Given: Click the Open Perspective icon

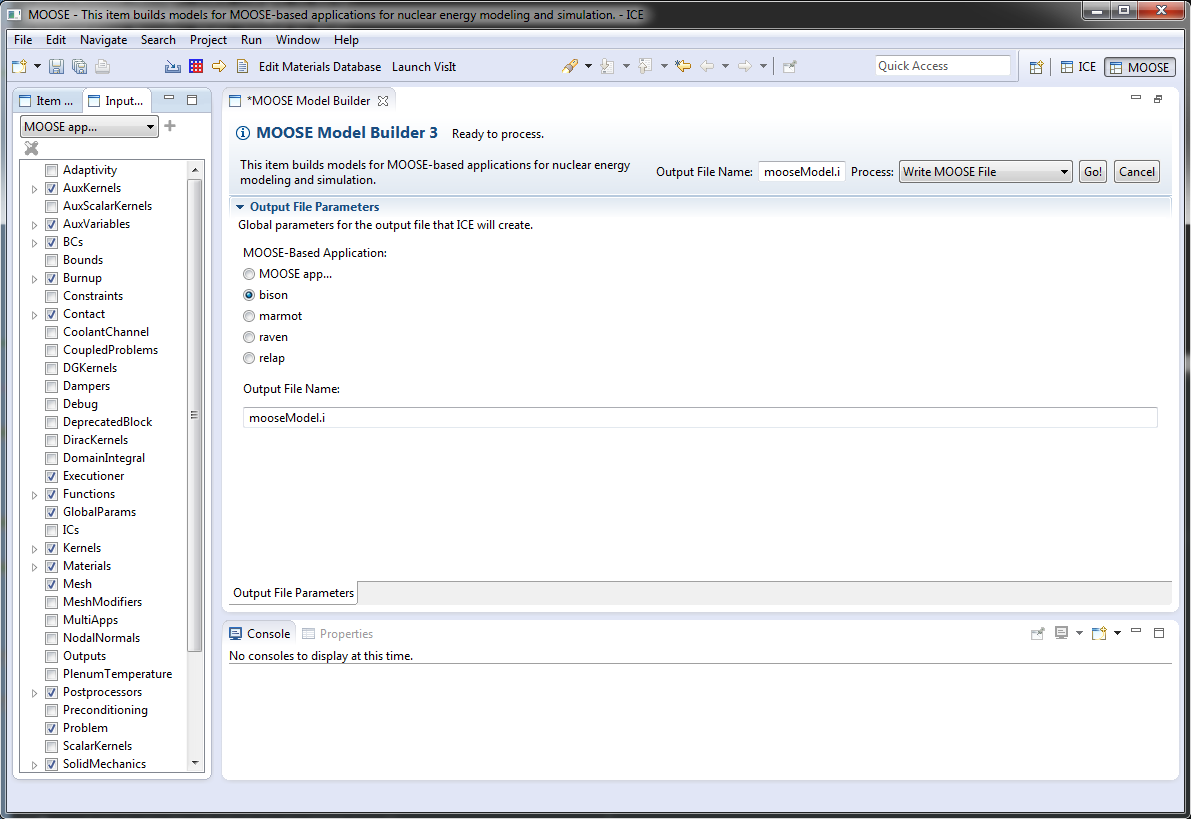Looking at the screenshot, I should (x=1036, y=68).
